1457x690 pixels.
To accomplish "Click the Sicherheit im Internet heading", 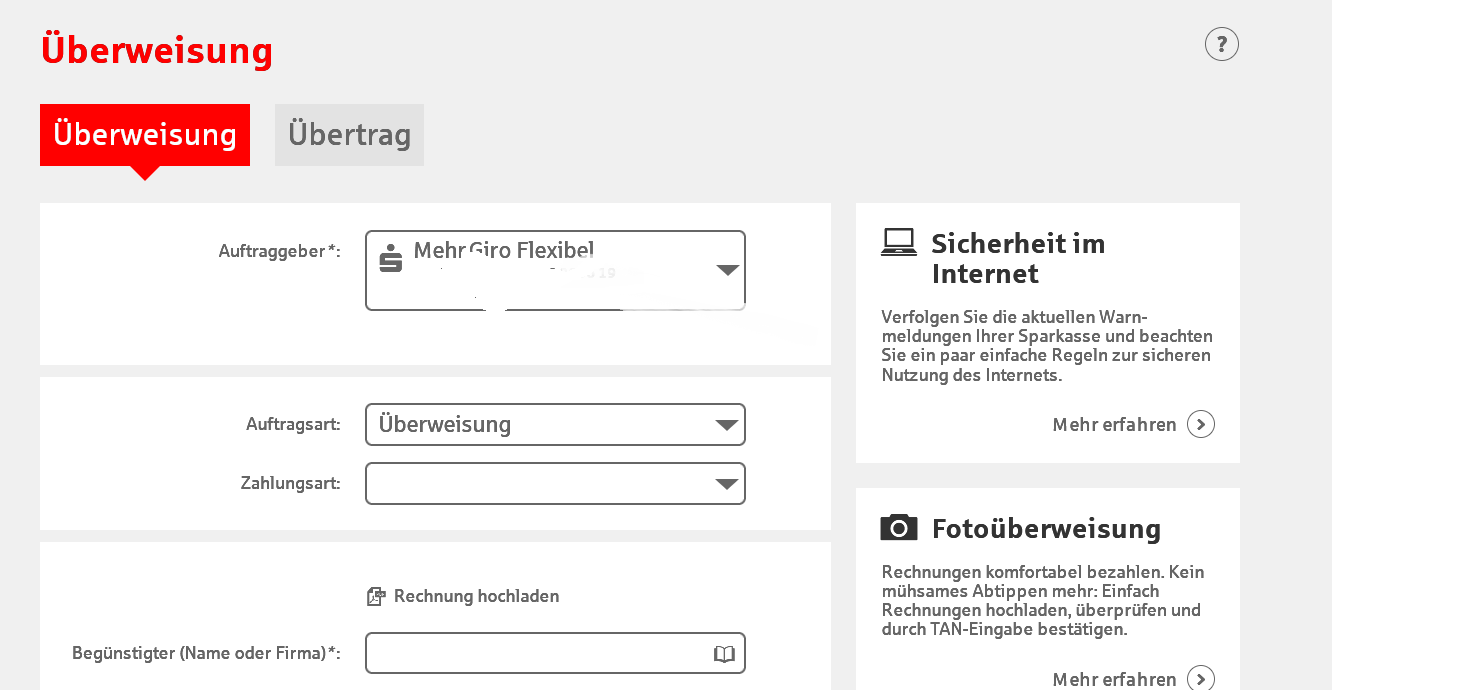I will coord(1018,258).
